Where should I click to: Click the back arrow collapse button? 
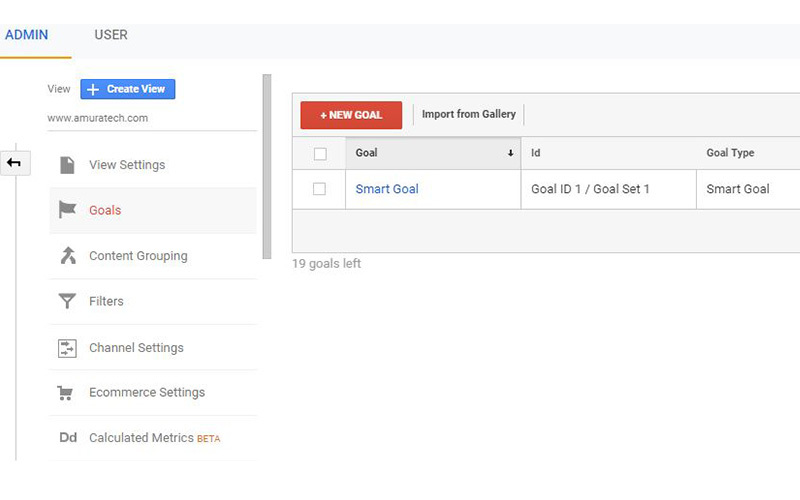point(15,163)
